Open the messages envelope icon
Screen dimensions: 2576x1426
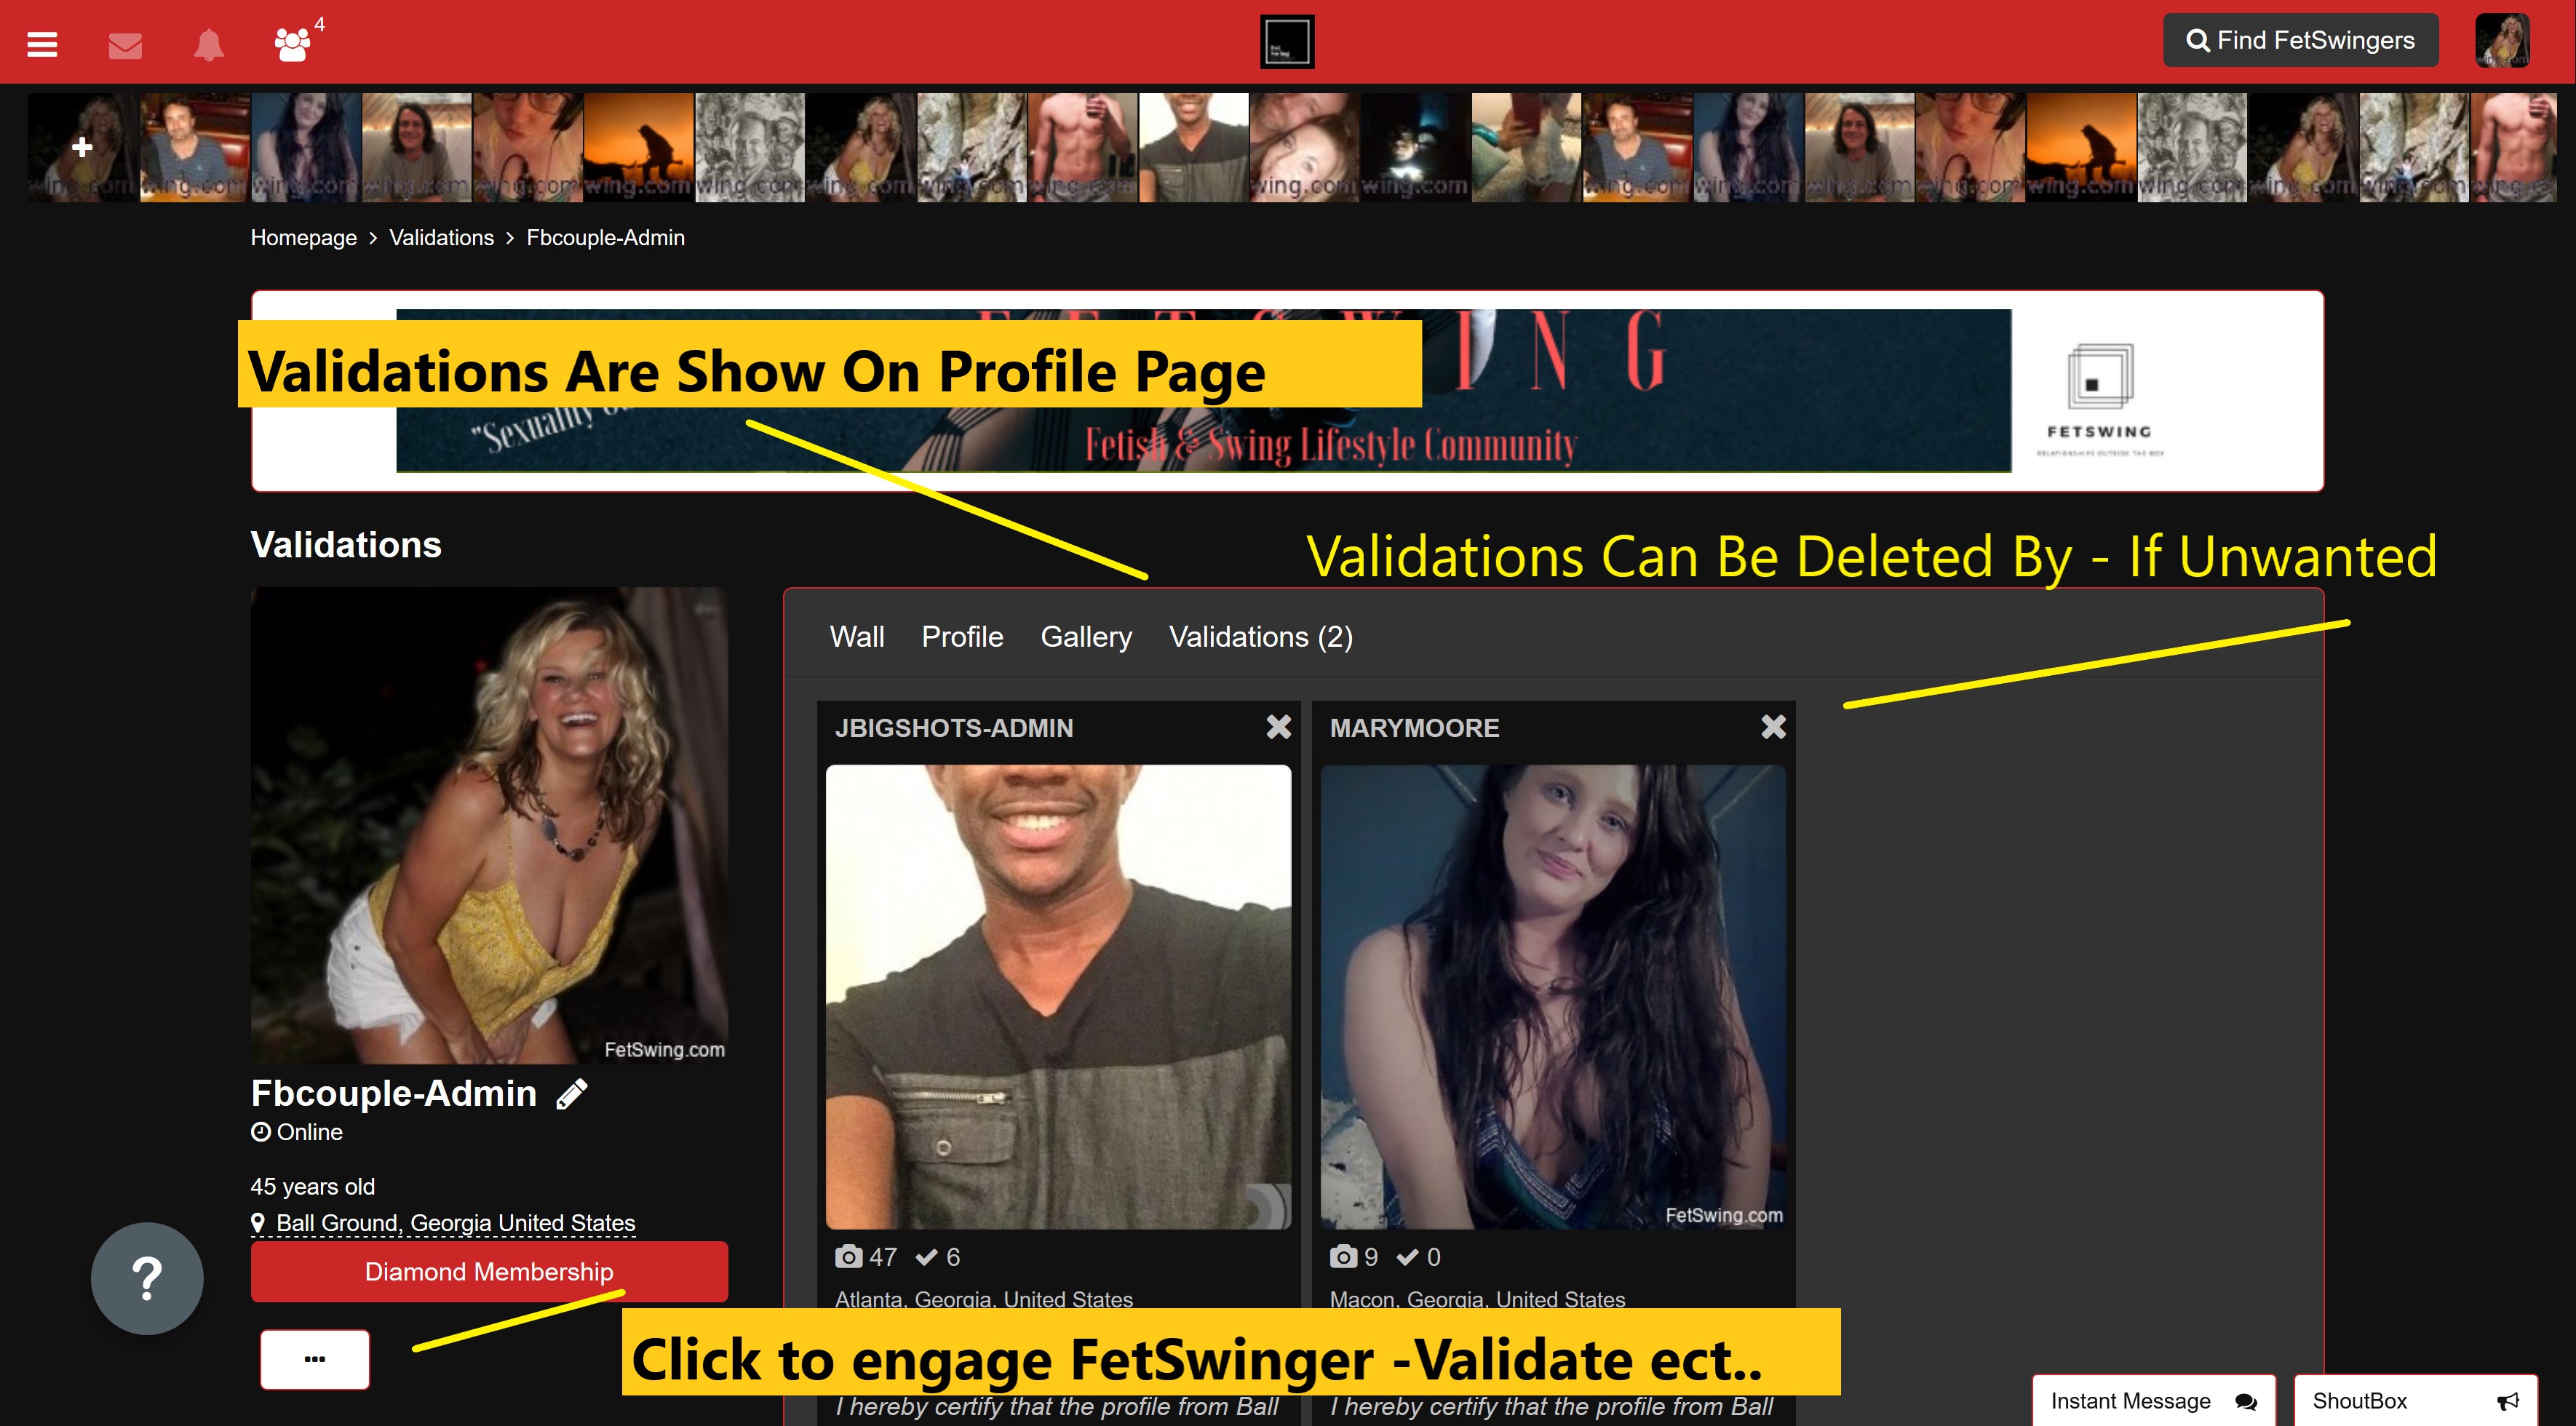click(125, 45)
